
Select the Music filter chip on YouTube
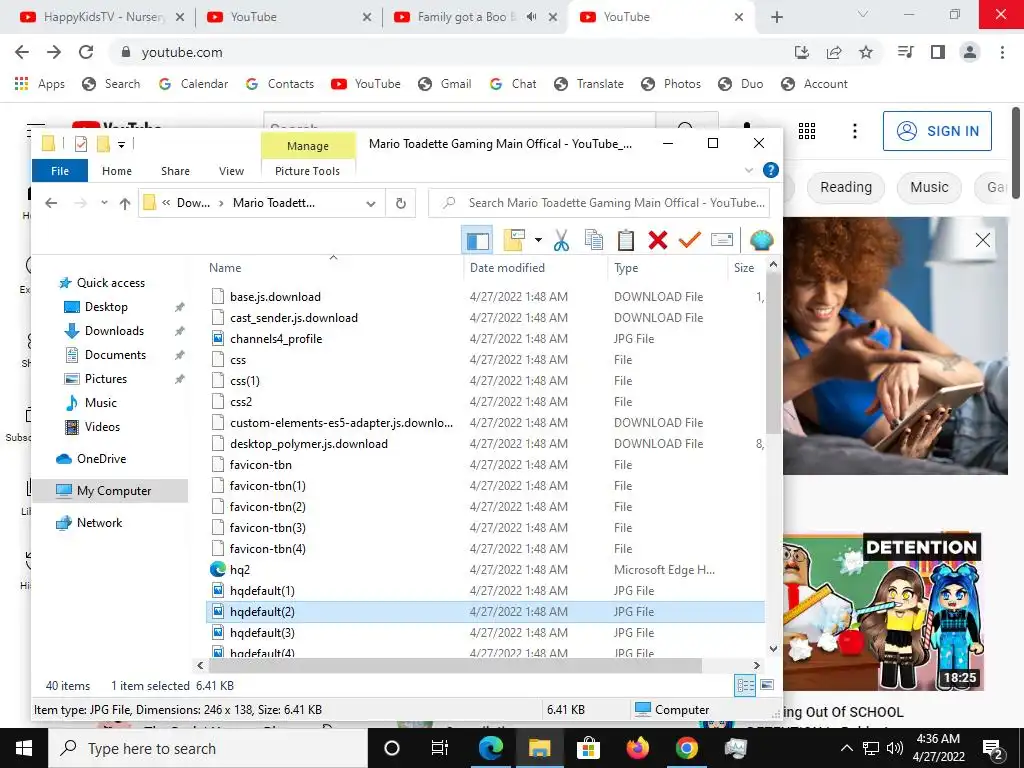pos(929,187)
